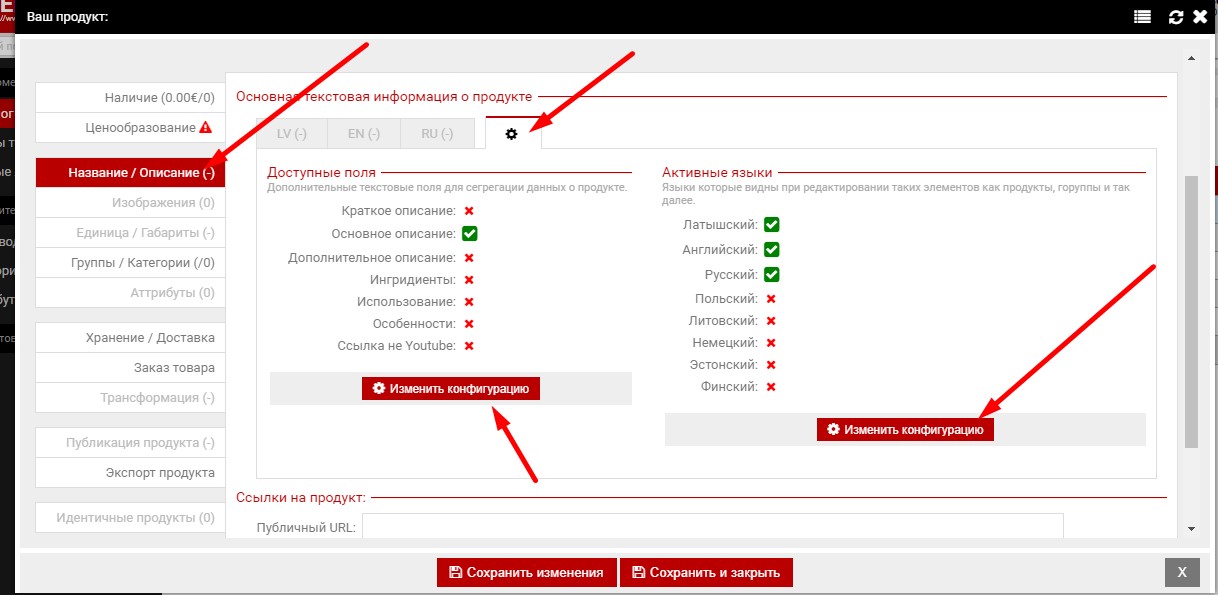Click Изменить конфигурацию under Доступные поля

(x=450, y=388)
